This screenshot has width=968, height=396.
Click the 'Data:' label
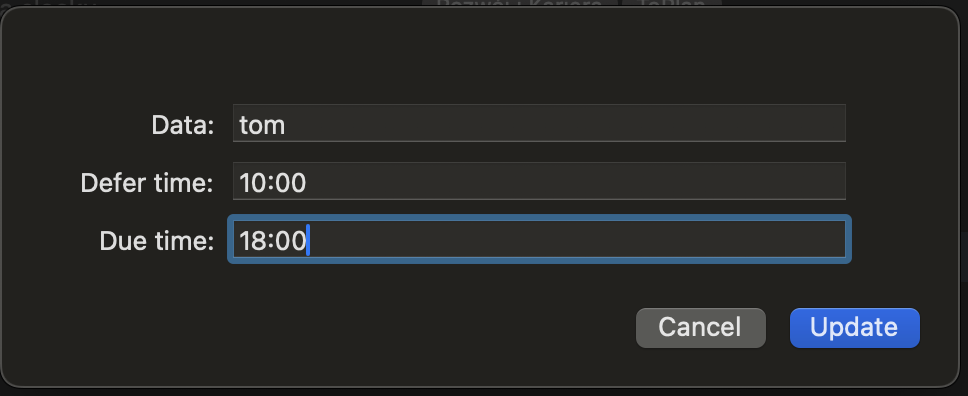click(183, 125)
